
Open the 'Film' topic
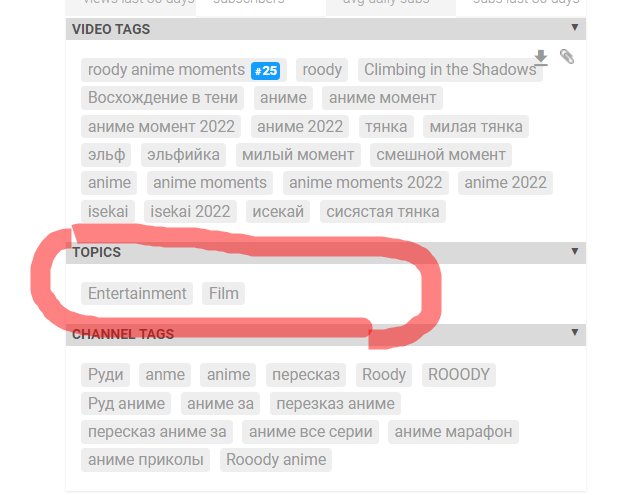[223, 293]
